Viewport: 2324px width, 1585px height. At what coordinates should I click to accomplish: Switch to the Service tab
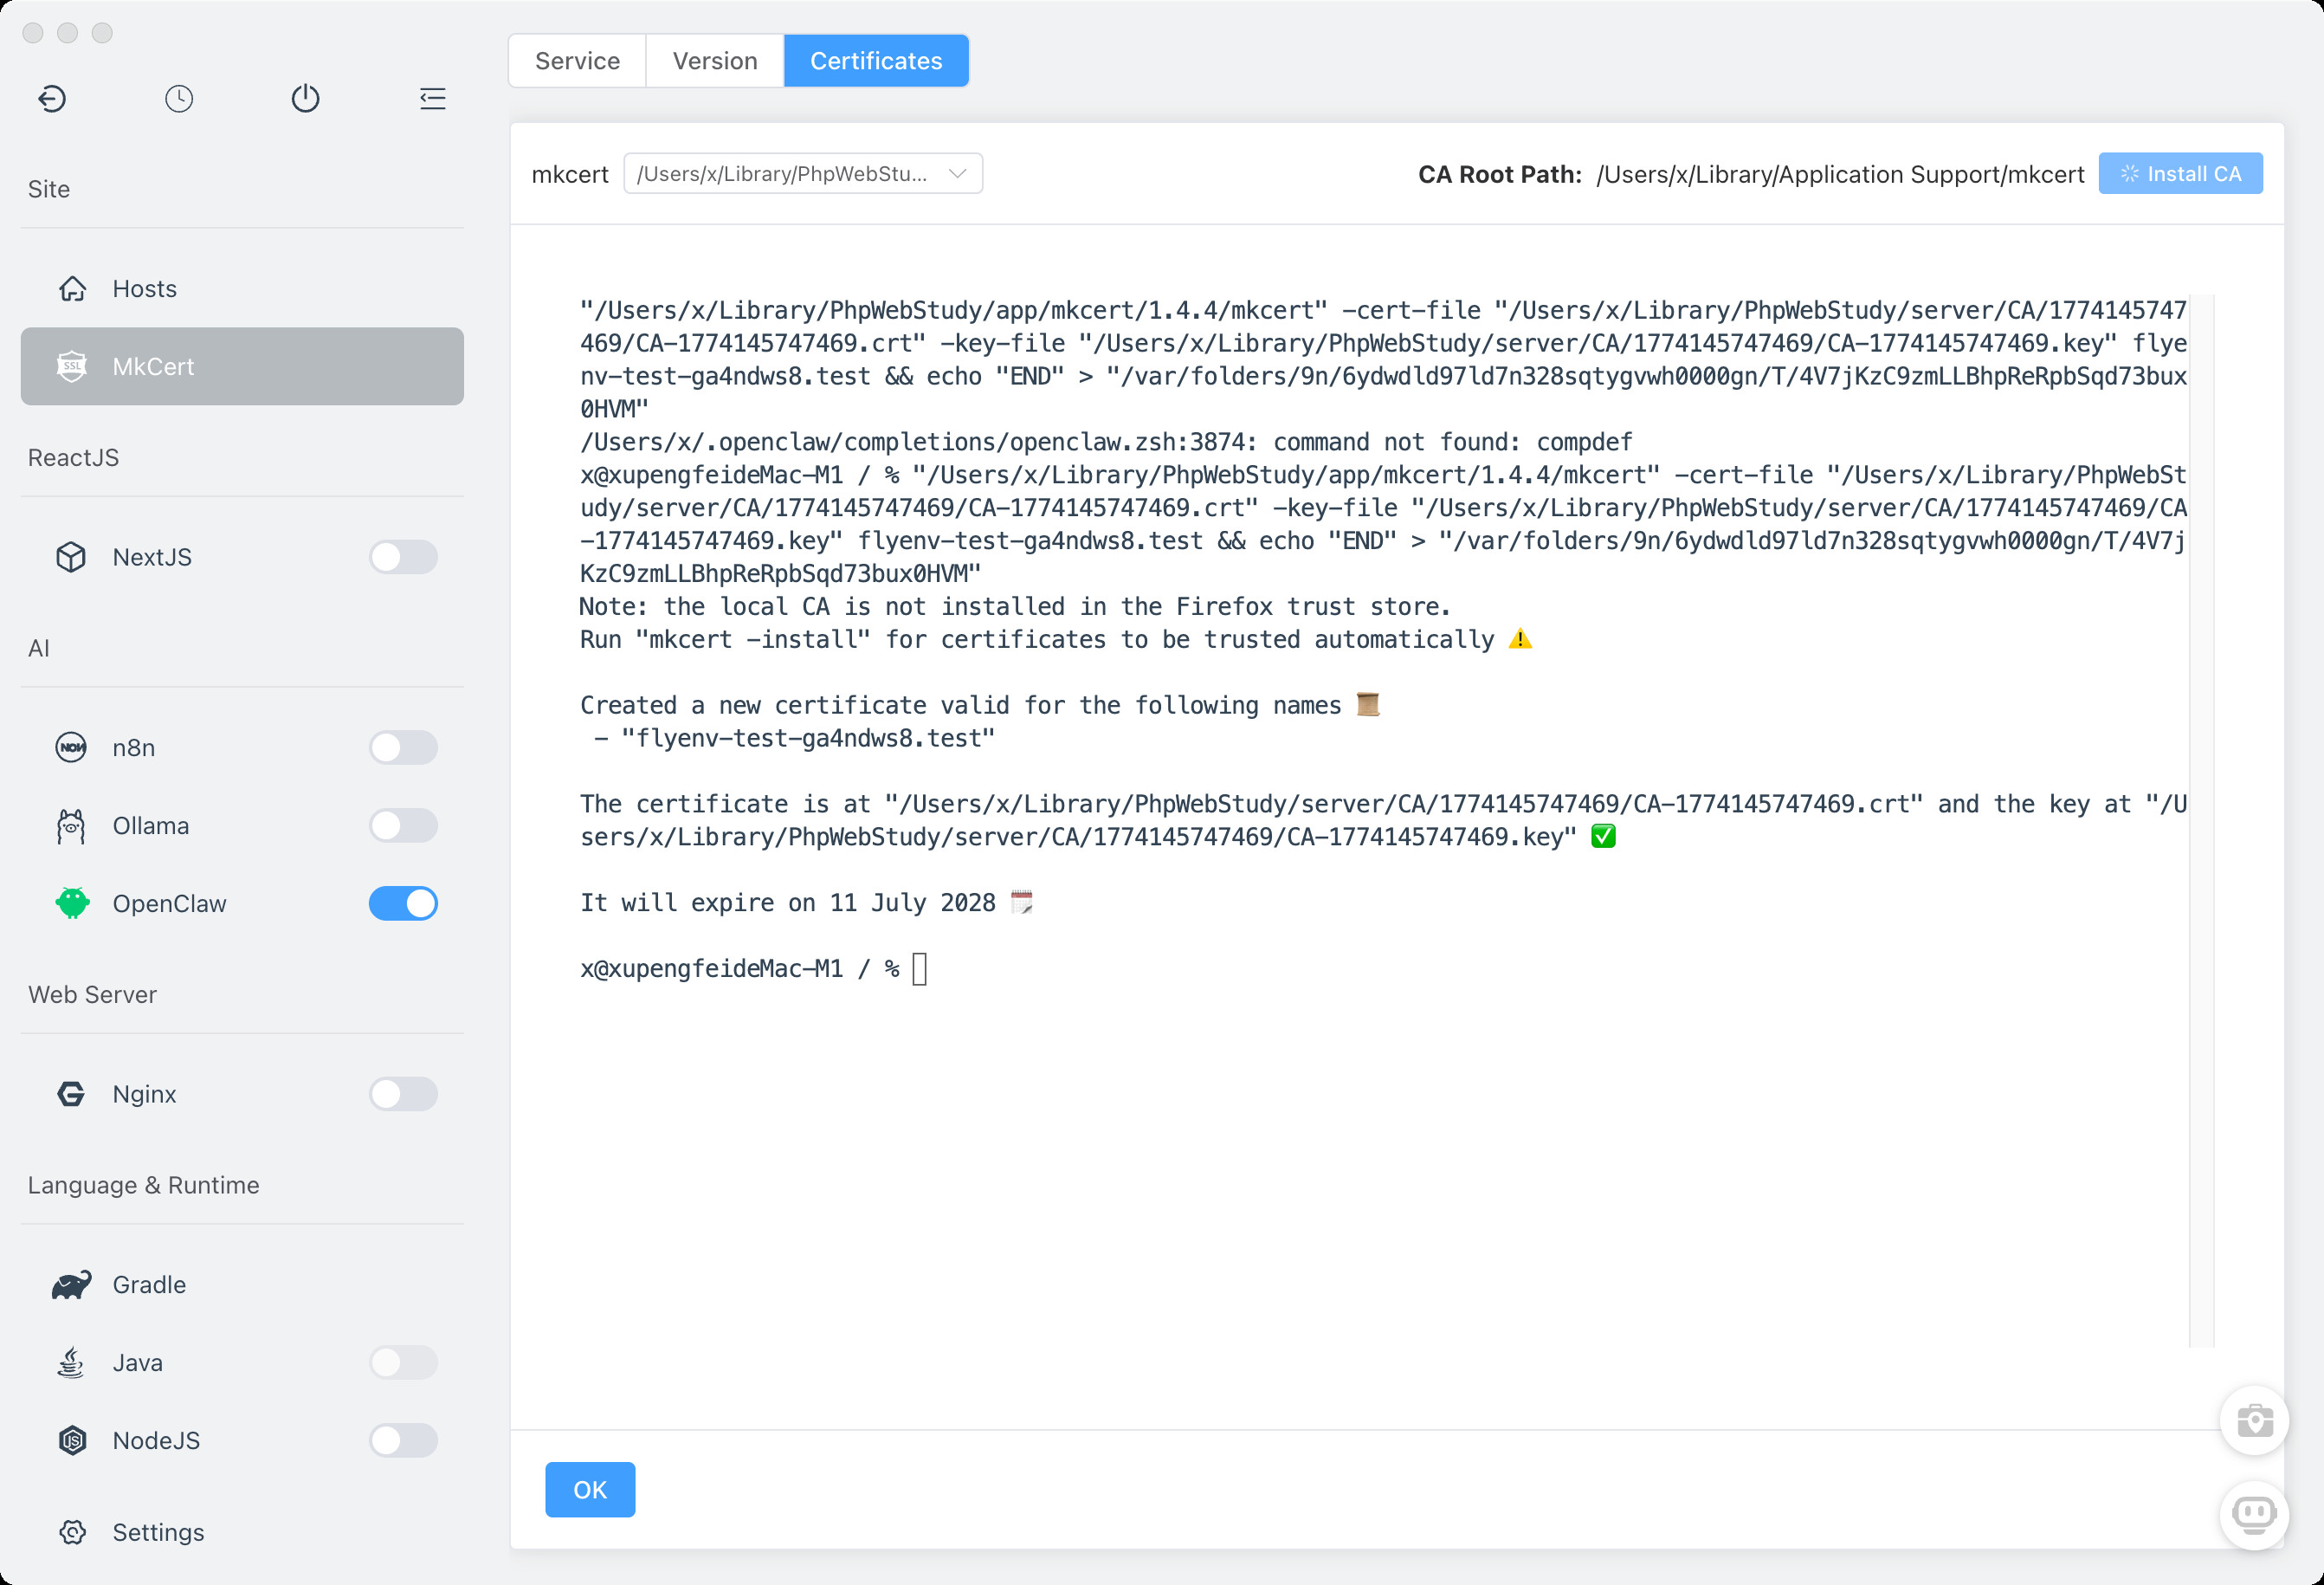[577, 61]
